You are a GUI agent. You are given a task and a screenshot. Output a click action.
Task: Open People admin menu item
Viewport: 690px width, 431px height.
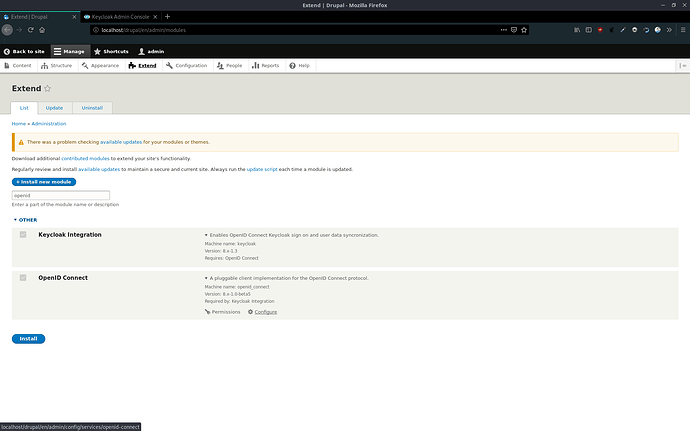coord(230,66)
